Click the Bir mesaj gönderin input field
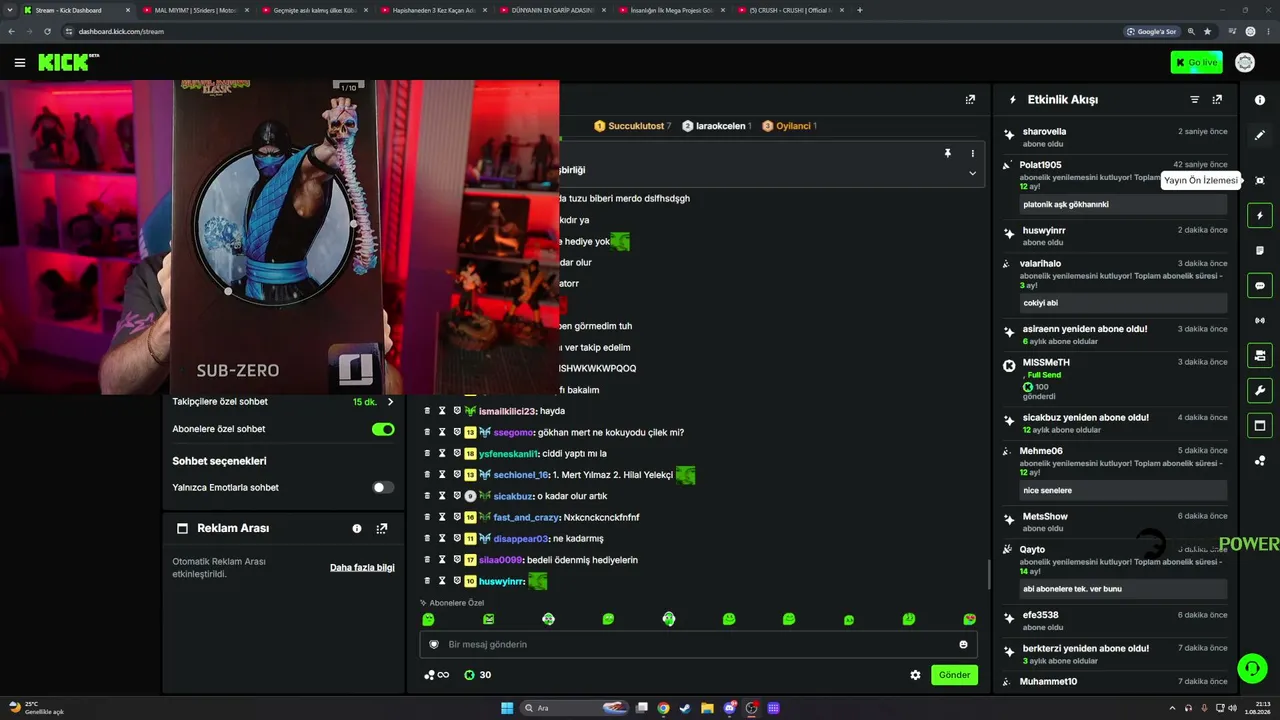 [x=698, y=645]
